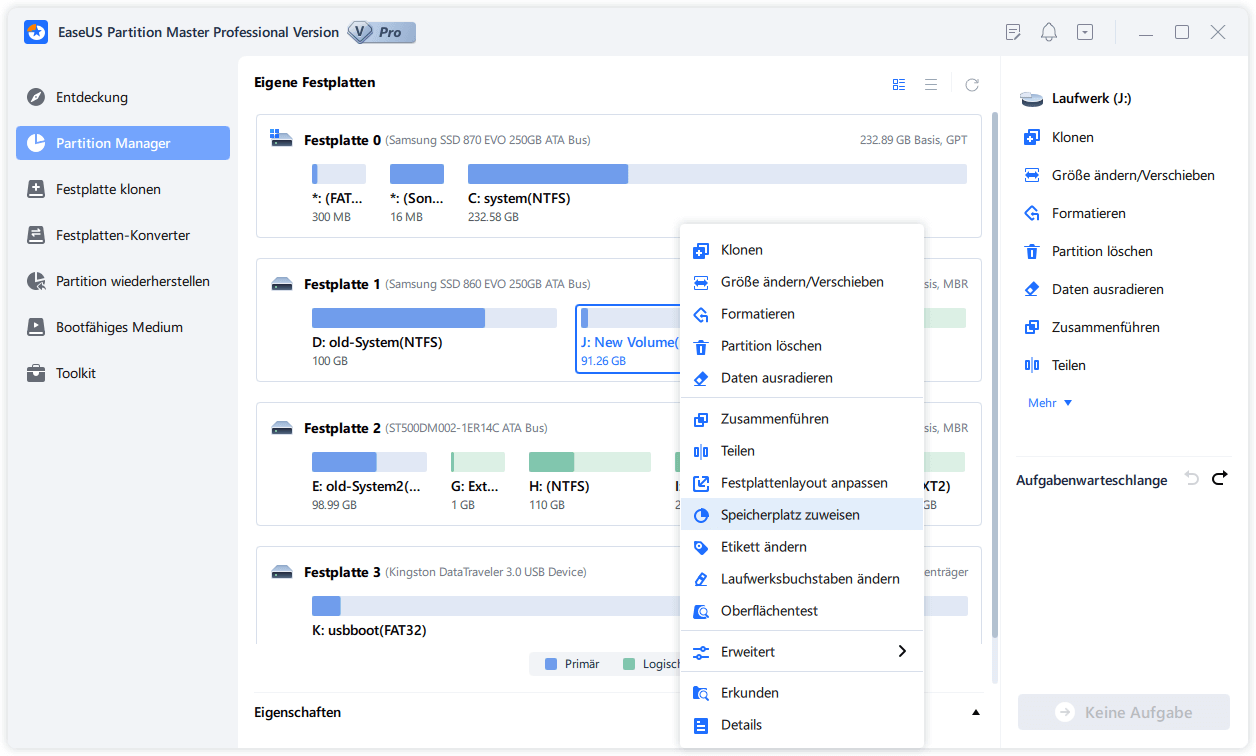Open Entdeckung via its compass icon
Screen dimensions: 1256x756
click(x=36, y=97)
